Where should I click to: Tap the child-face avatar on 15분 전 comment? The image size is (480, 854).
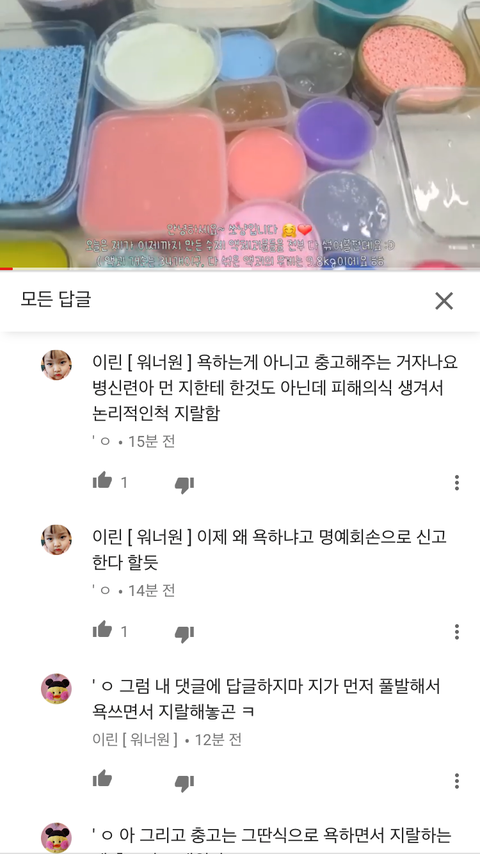[56, 365]
